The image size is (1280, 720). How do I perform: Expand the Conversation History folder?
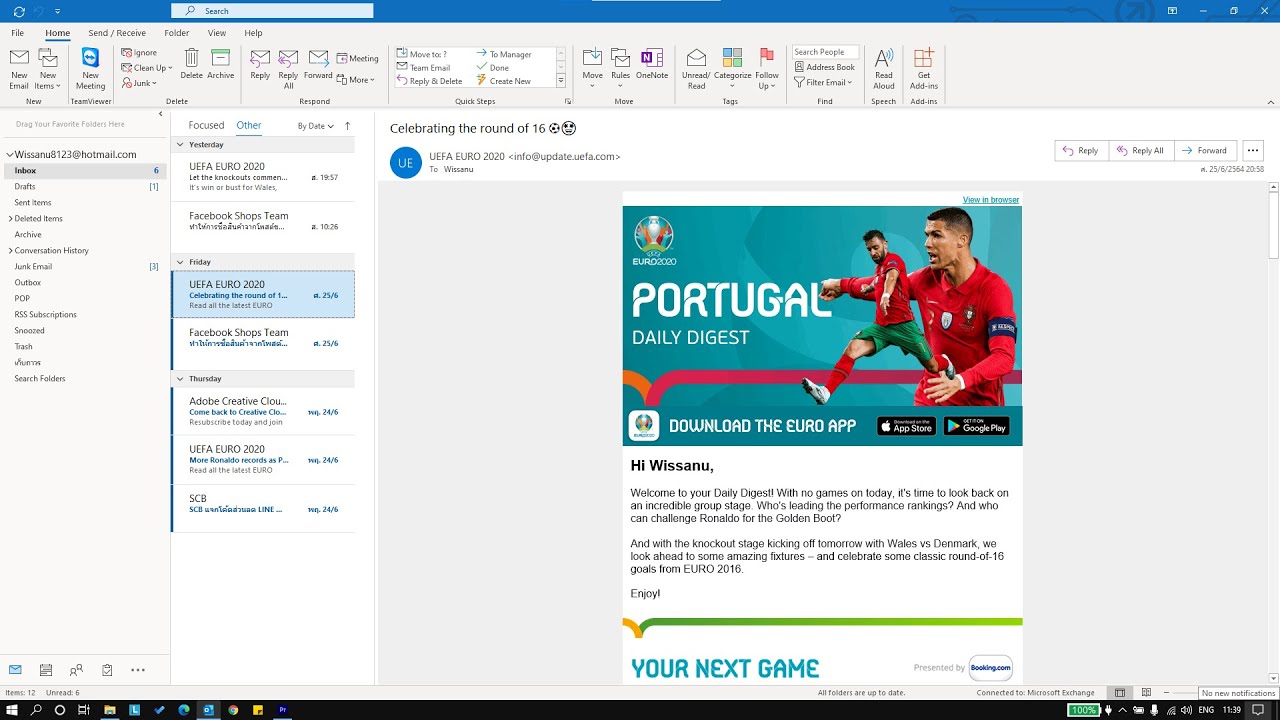click(x=11, y=250)
